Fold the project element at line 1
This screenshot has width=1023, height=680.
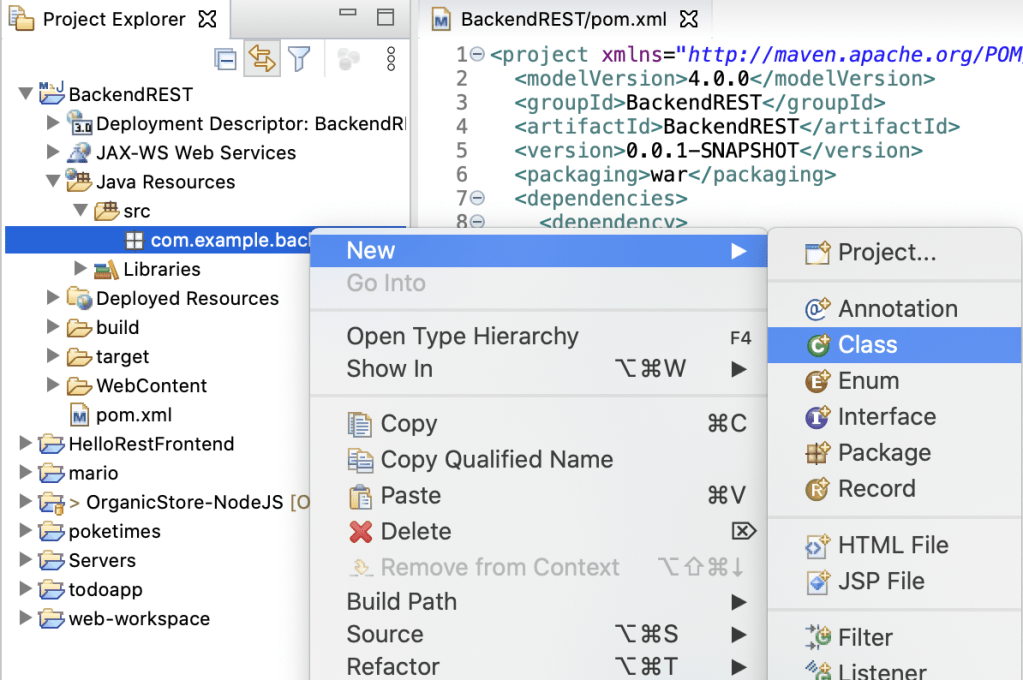[x=477, y=55]
